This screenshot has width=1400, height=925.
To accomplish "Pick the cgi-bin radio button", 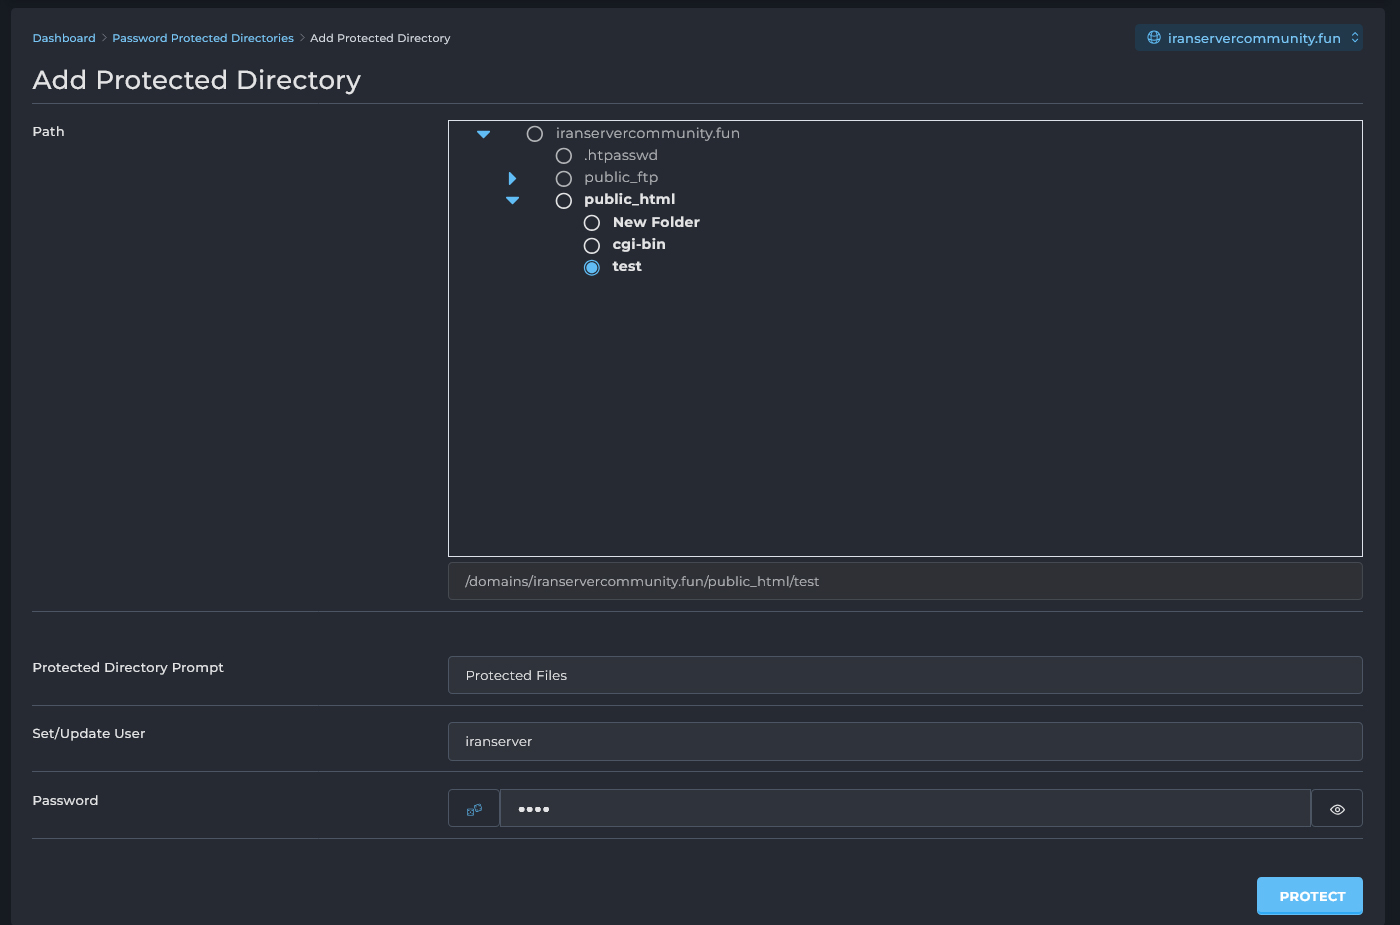I will 592,245.
